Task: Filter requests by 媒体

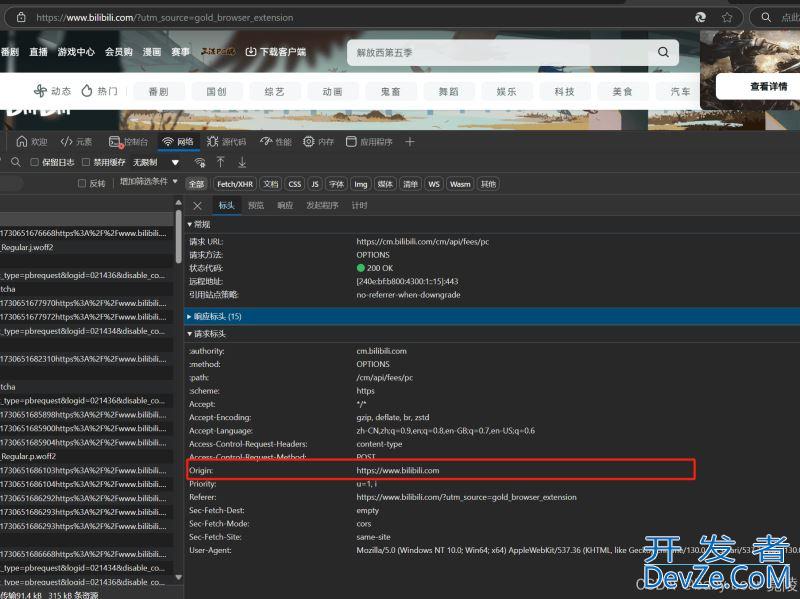Action: pyautogui.click(x=385, y=184)
